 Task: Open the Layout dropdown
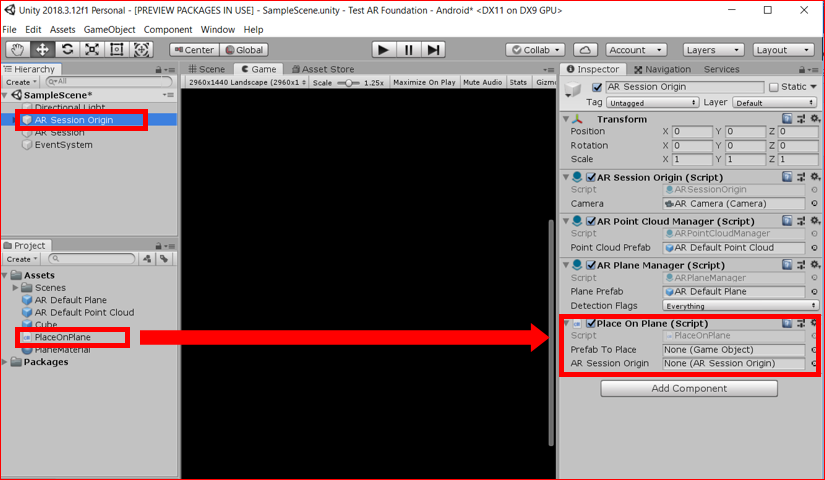coord(783,49)
